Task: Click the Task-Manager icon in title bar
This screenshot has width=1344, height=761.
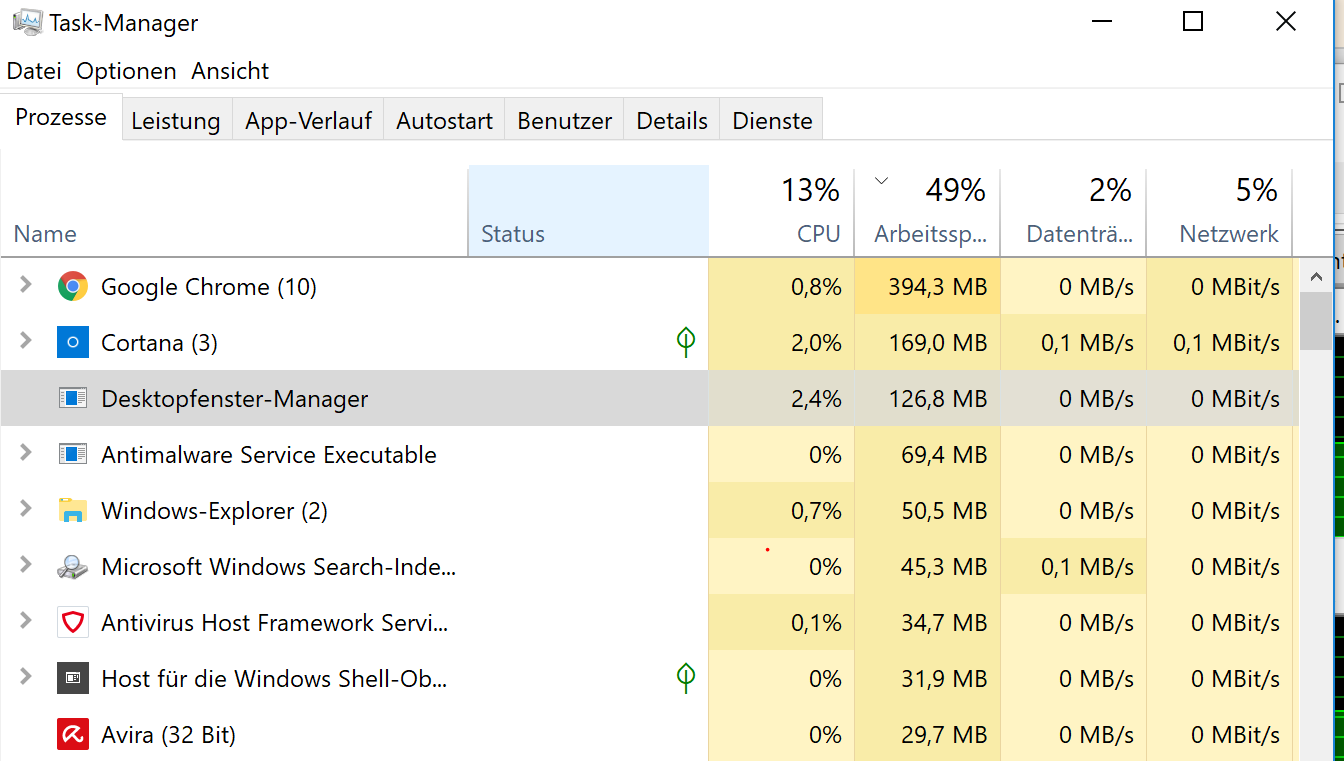Action: click(x=27, y=20)
